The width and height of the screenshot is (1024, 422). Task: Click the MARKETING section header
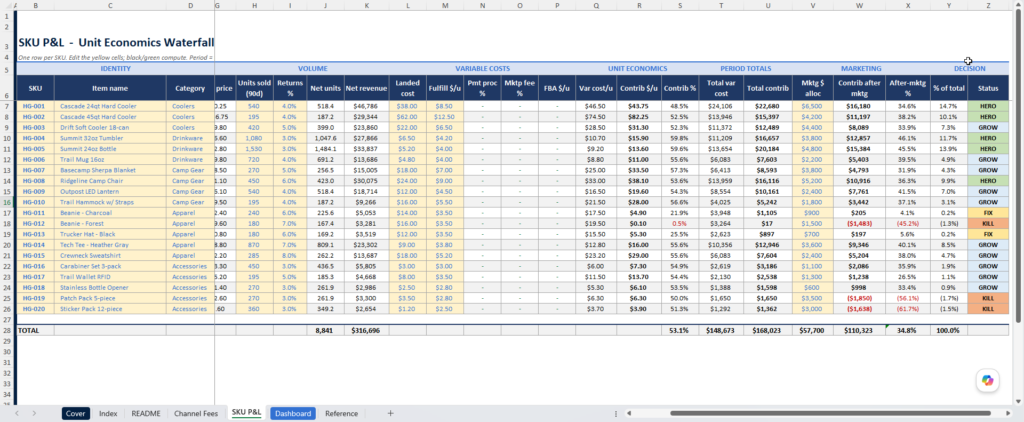click(861, 69)
